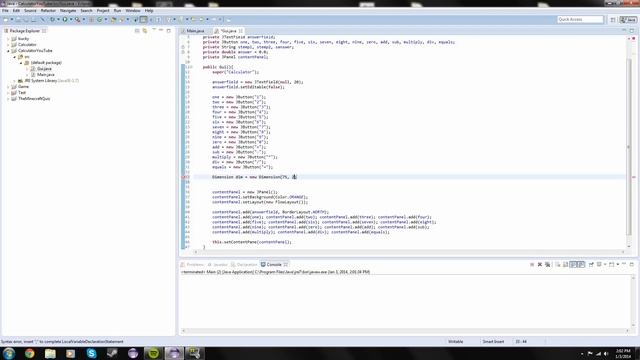Click the editor vertical scrollbar
Viewport: 640px width, 360px height.
click(x=629, y=147)
